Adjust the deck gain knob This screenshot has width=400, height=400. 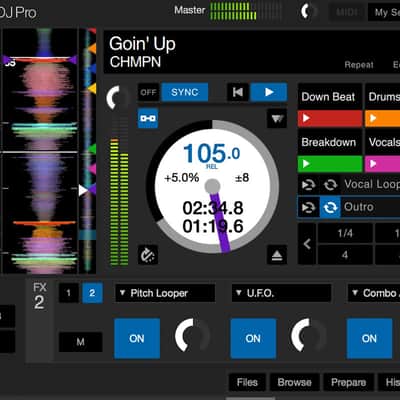click(117, 97)
